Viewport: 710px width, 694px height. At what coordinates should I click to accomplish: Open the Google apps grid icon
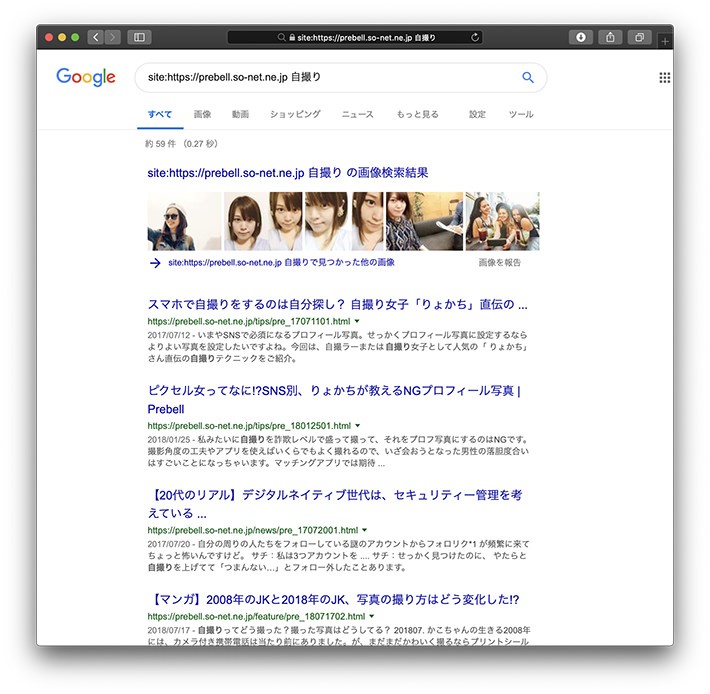664,77
